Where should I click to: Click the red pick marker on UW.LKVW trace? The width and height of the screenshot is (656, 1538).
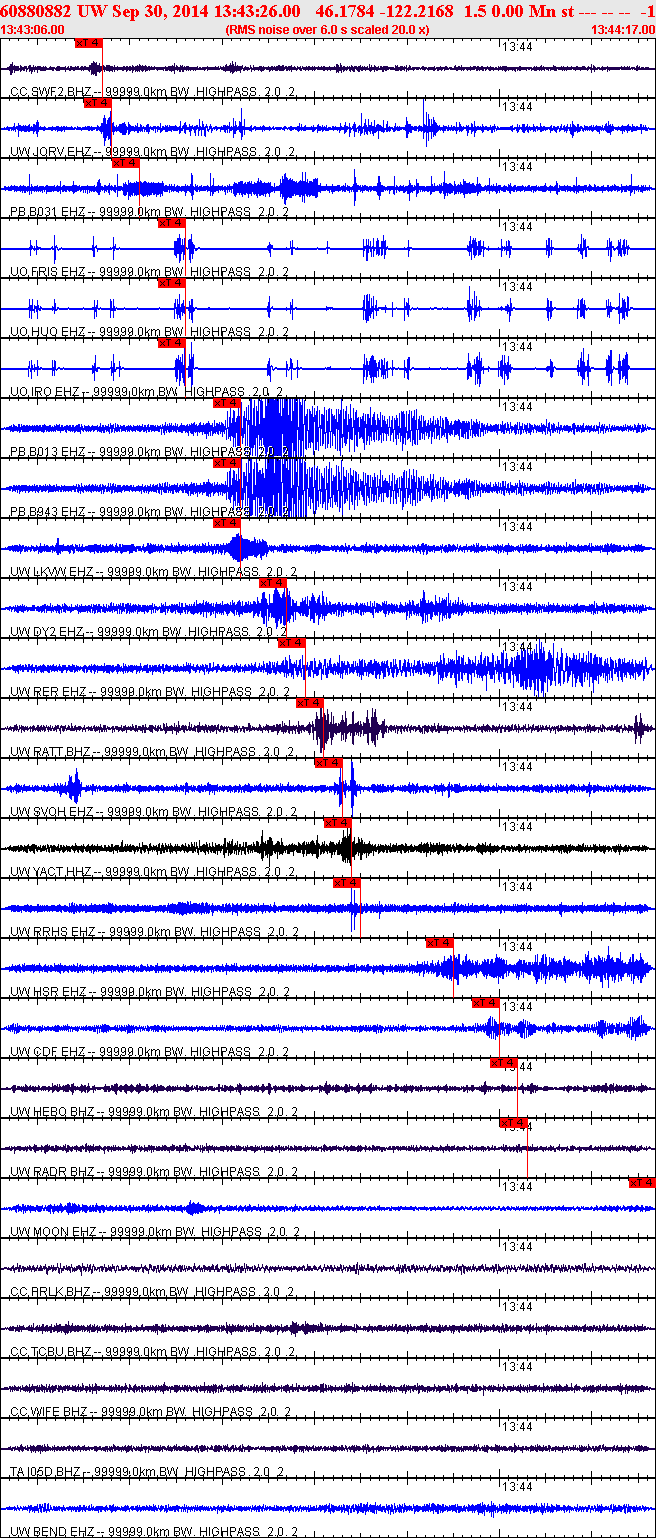(x=227, y=523)
